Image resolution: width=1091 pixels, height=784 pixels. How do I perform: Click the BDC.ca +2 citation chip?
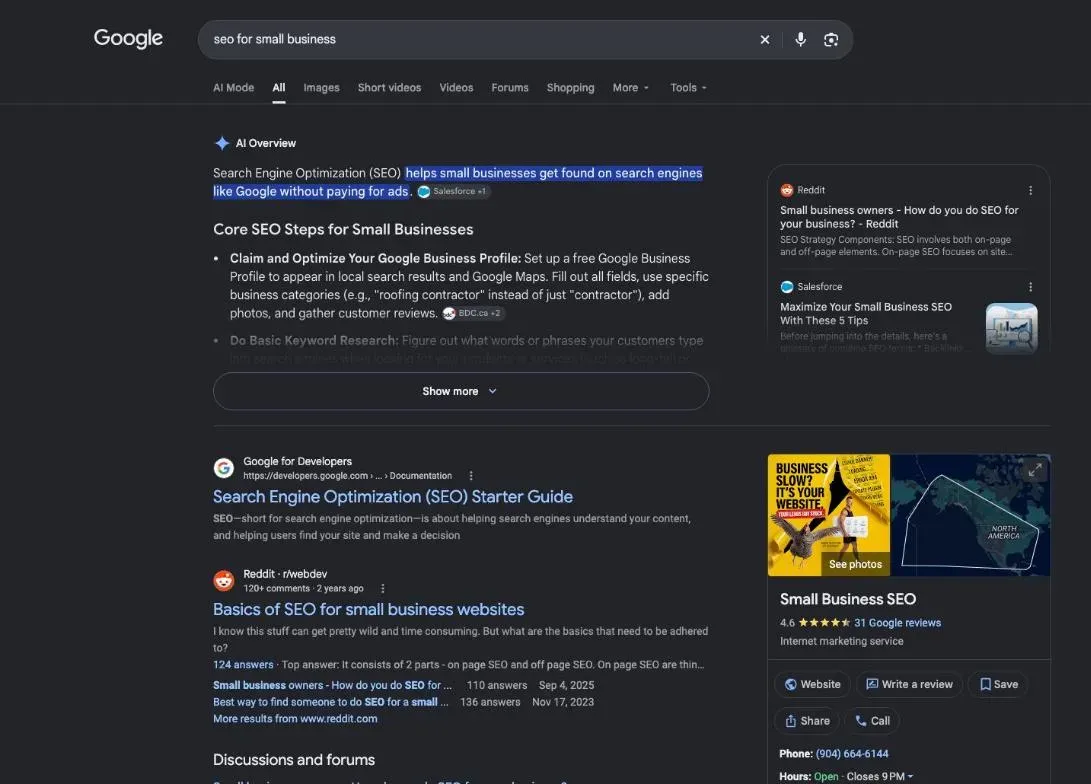tap(472, 313)
